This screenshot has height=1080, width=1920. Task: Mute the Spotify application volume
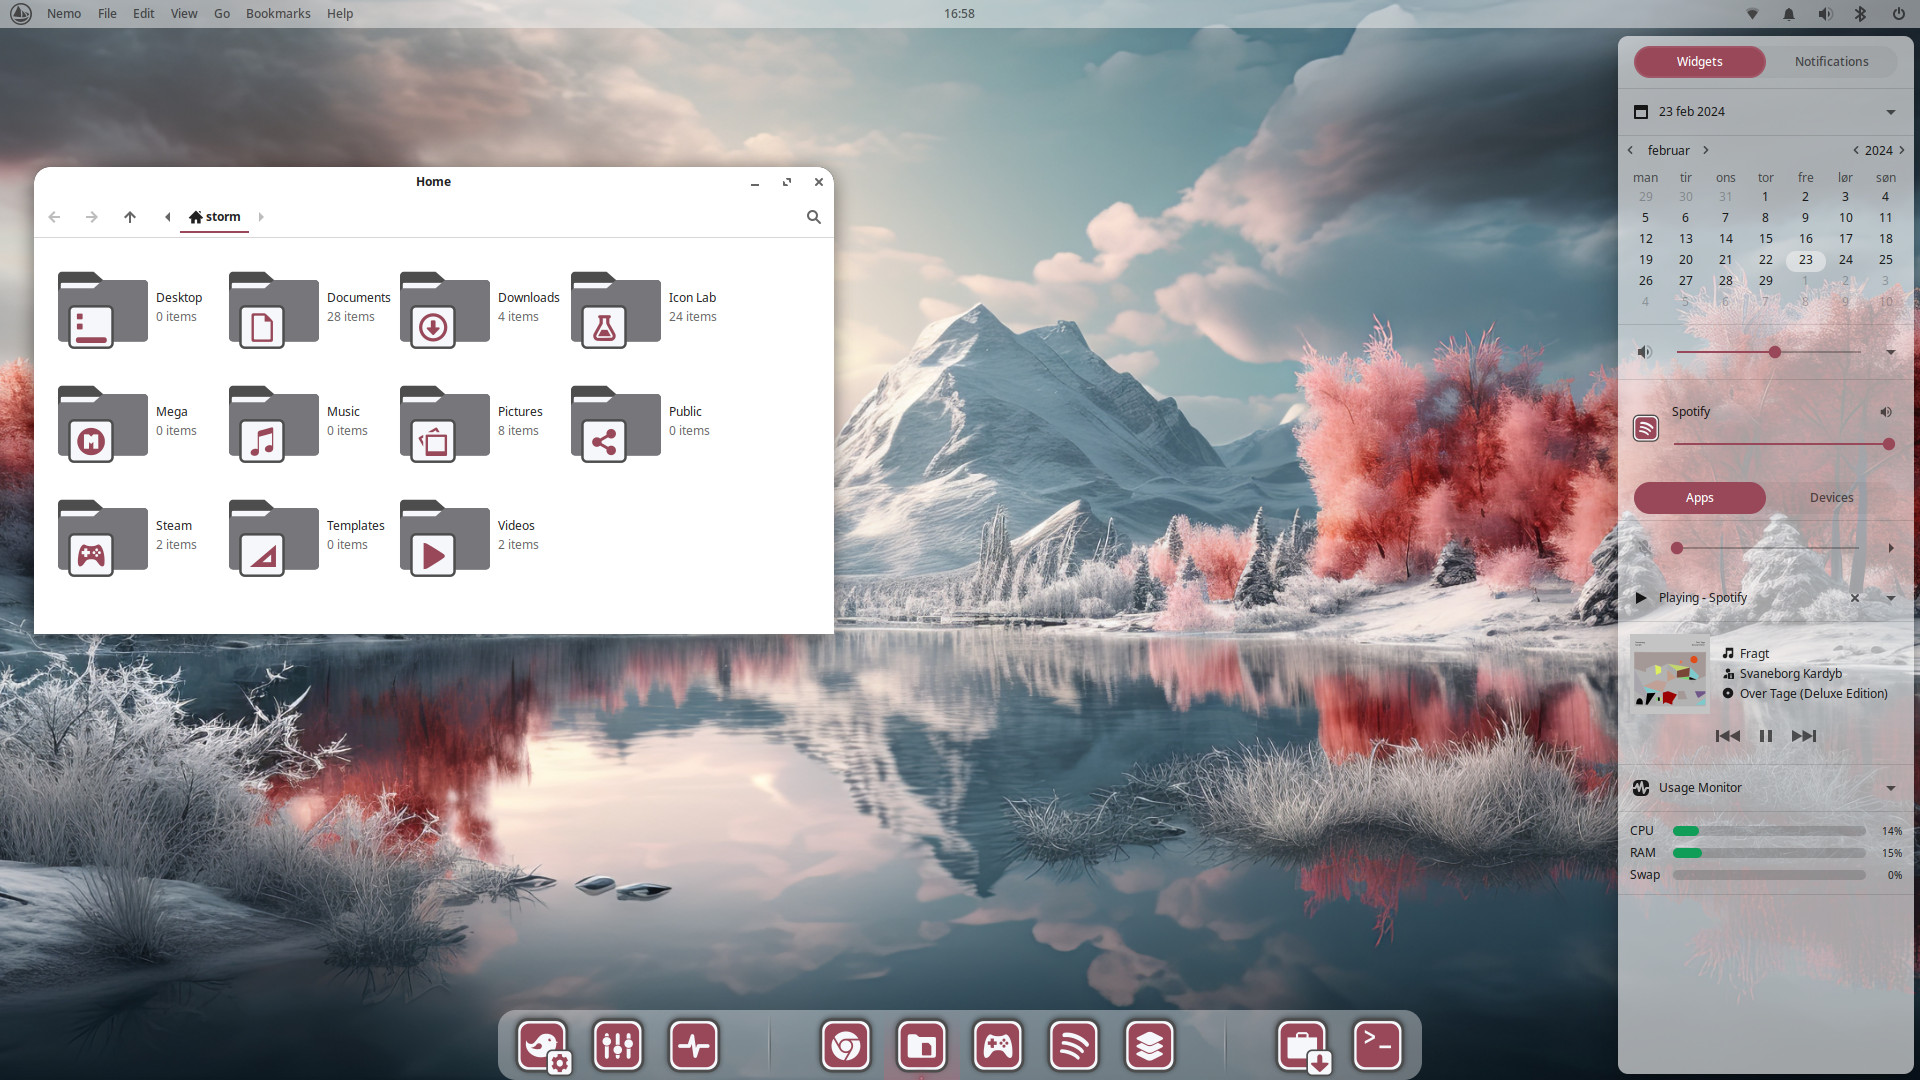tap(1885, 412)
